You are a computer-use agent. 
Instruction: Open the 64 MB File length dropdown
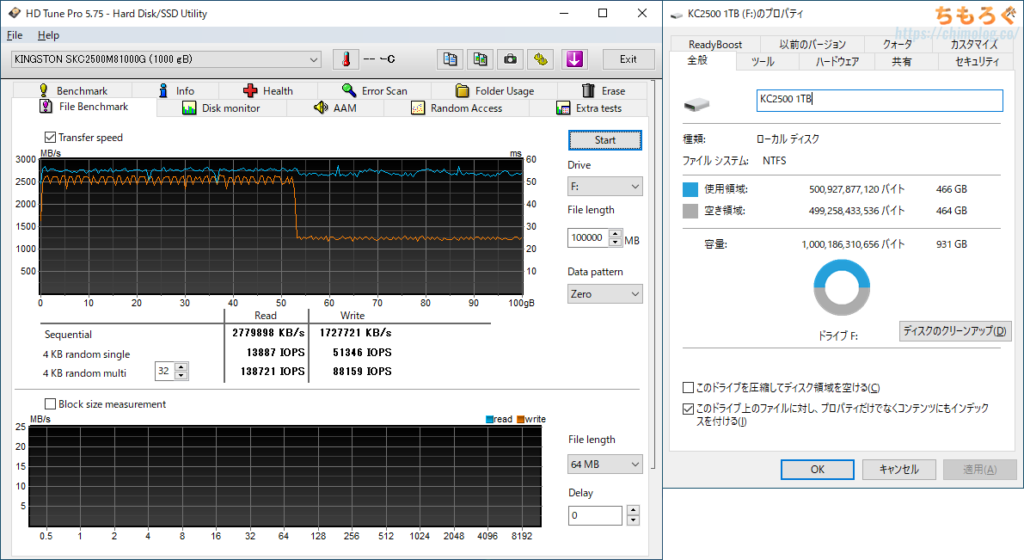click(605, 464)
